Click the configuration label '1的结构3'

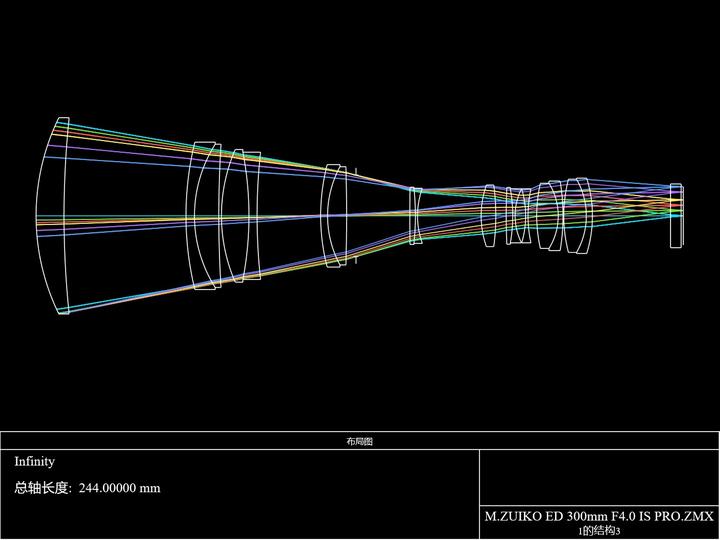(599, 531)
